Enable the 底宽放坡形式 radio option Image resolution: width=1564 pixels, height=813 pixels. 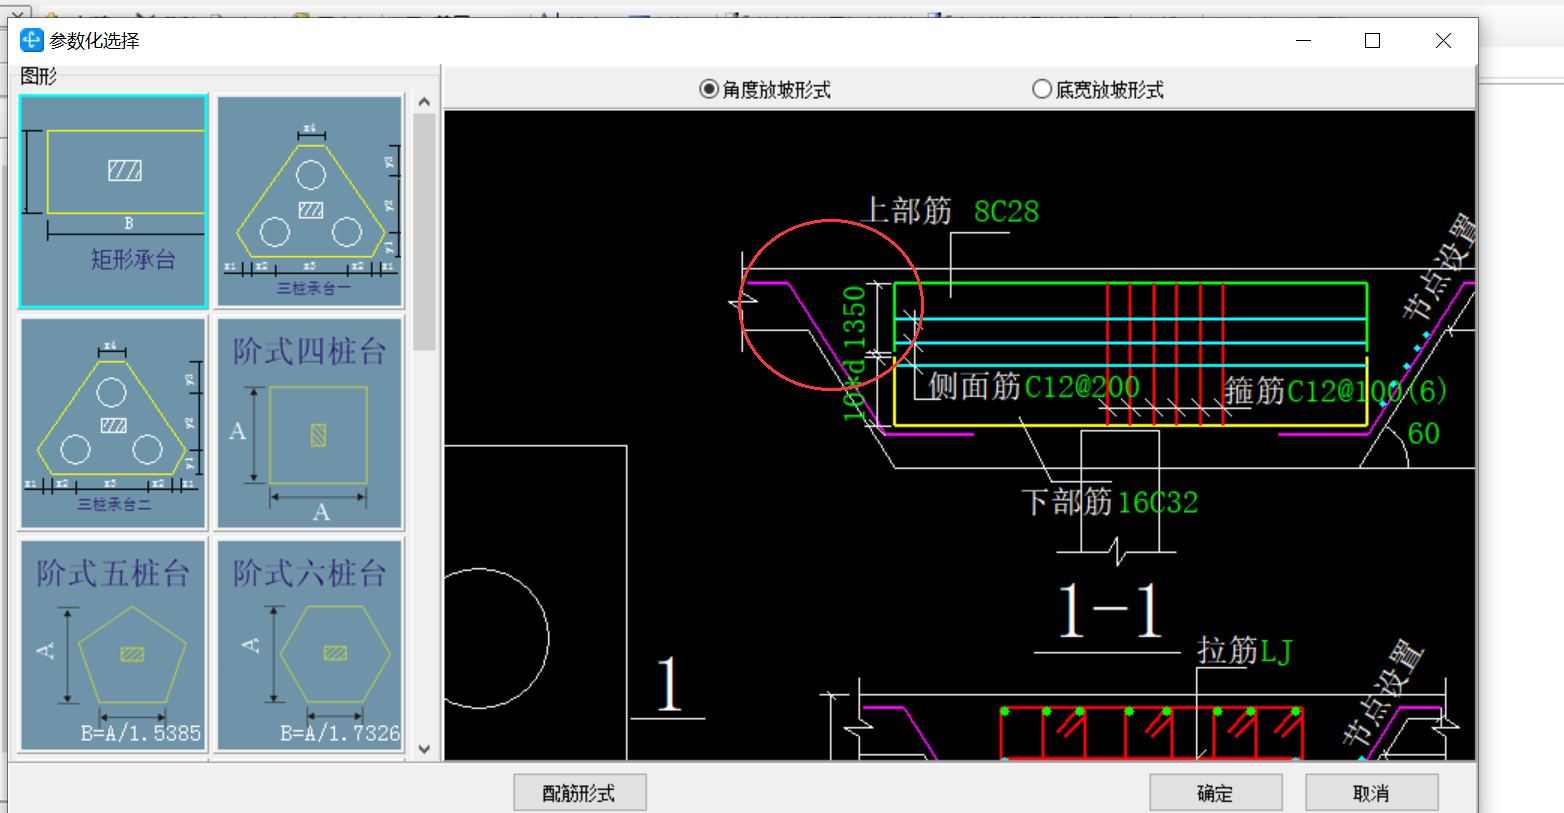(x=1098, y=90)
